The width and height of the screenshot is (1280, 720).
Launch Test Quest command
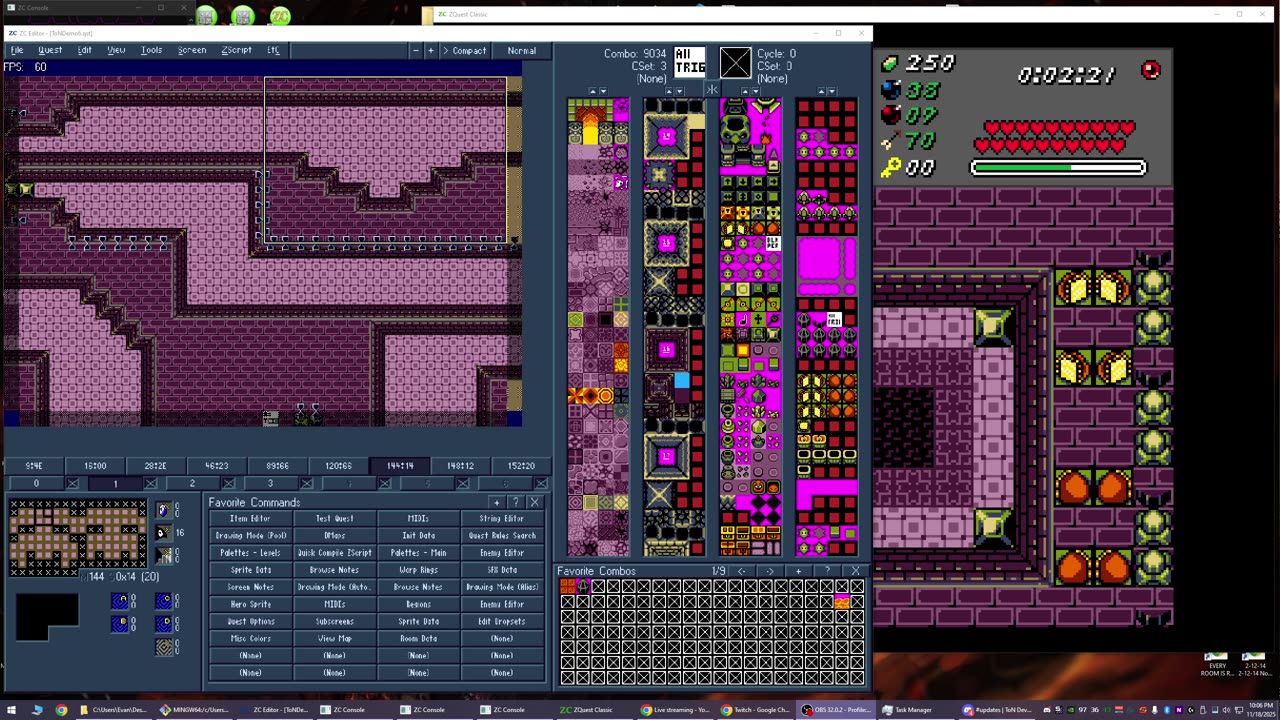334,519
